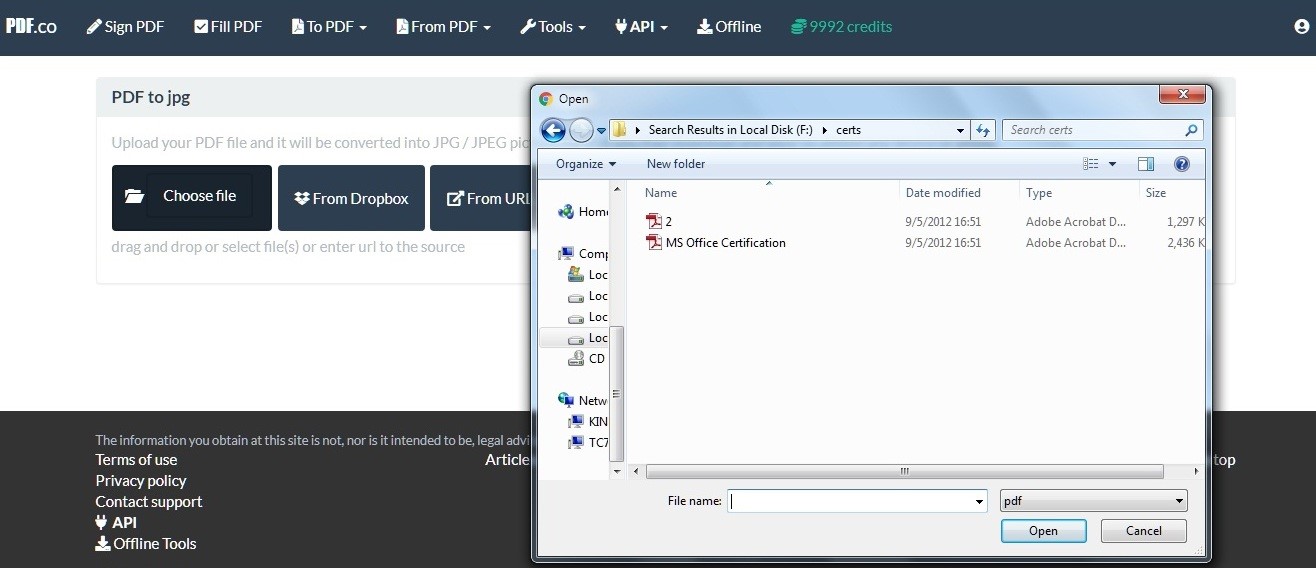Expand the Tools menu
Viewport: 1316px width, 568px height.
[x=553, y=27]
